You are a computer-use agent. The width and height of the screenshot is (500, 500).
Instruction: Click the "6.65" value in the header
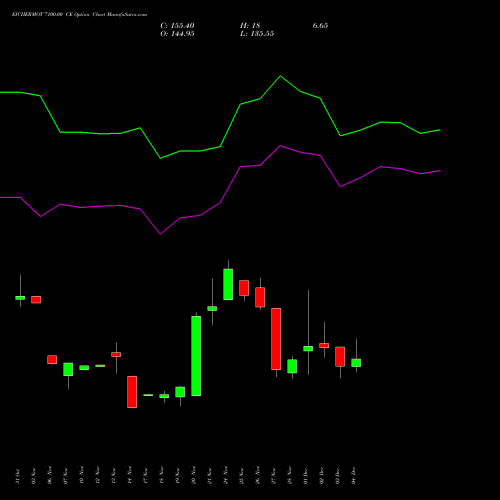click(x=320, y=26)
